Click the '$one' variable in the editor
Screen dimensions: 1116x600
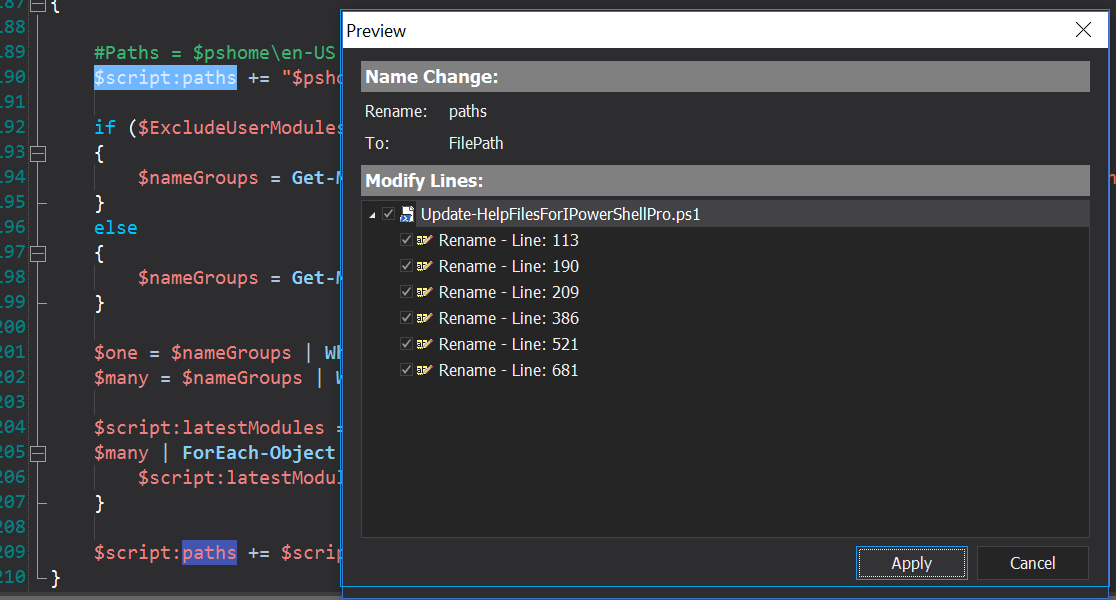point(115,353)
